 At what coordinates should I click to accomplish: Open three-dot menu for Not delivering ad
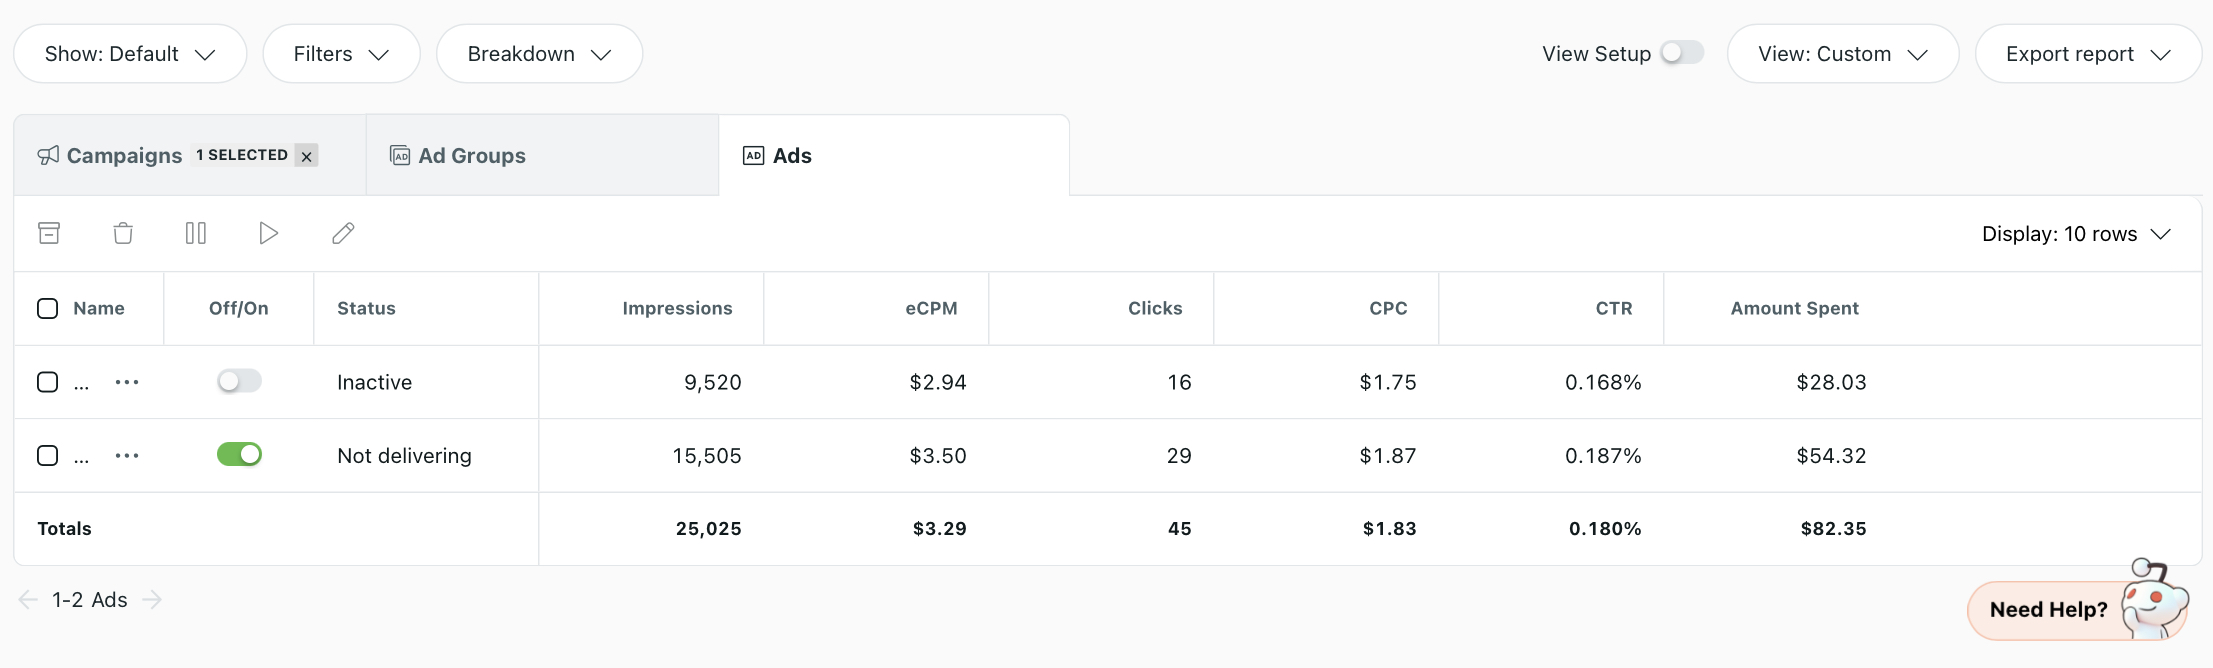tap(127, 455)
